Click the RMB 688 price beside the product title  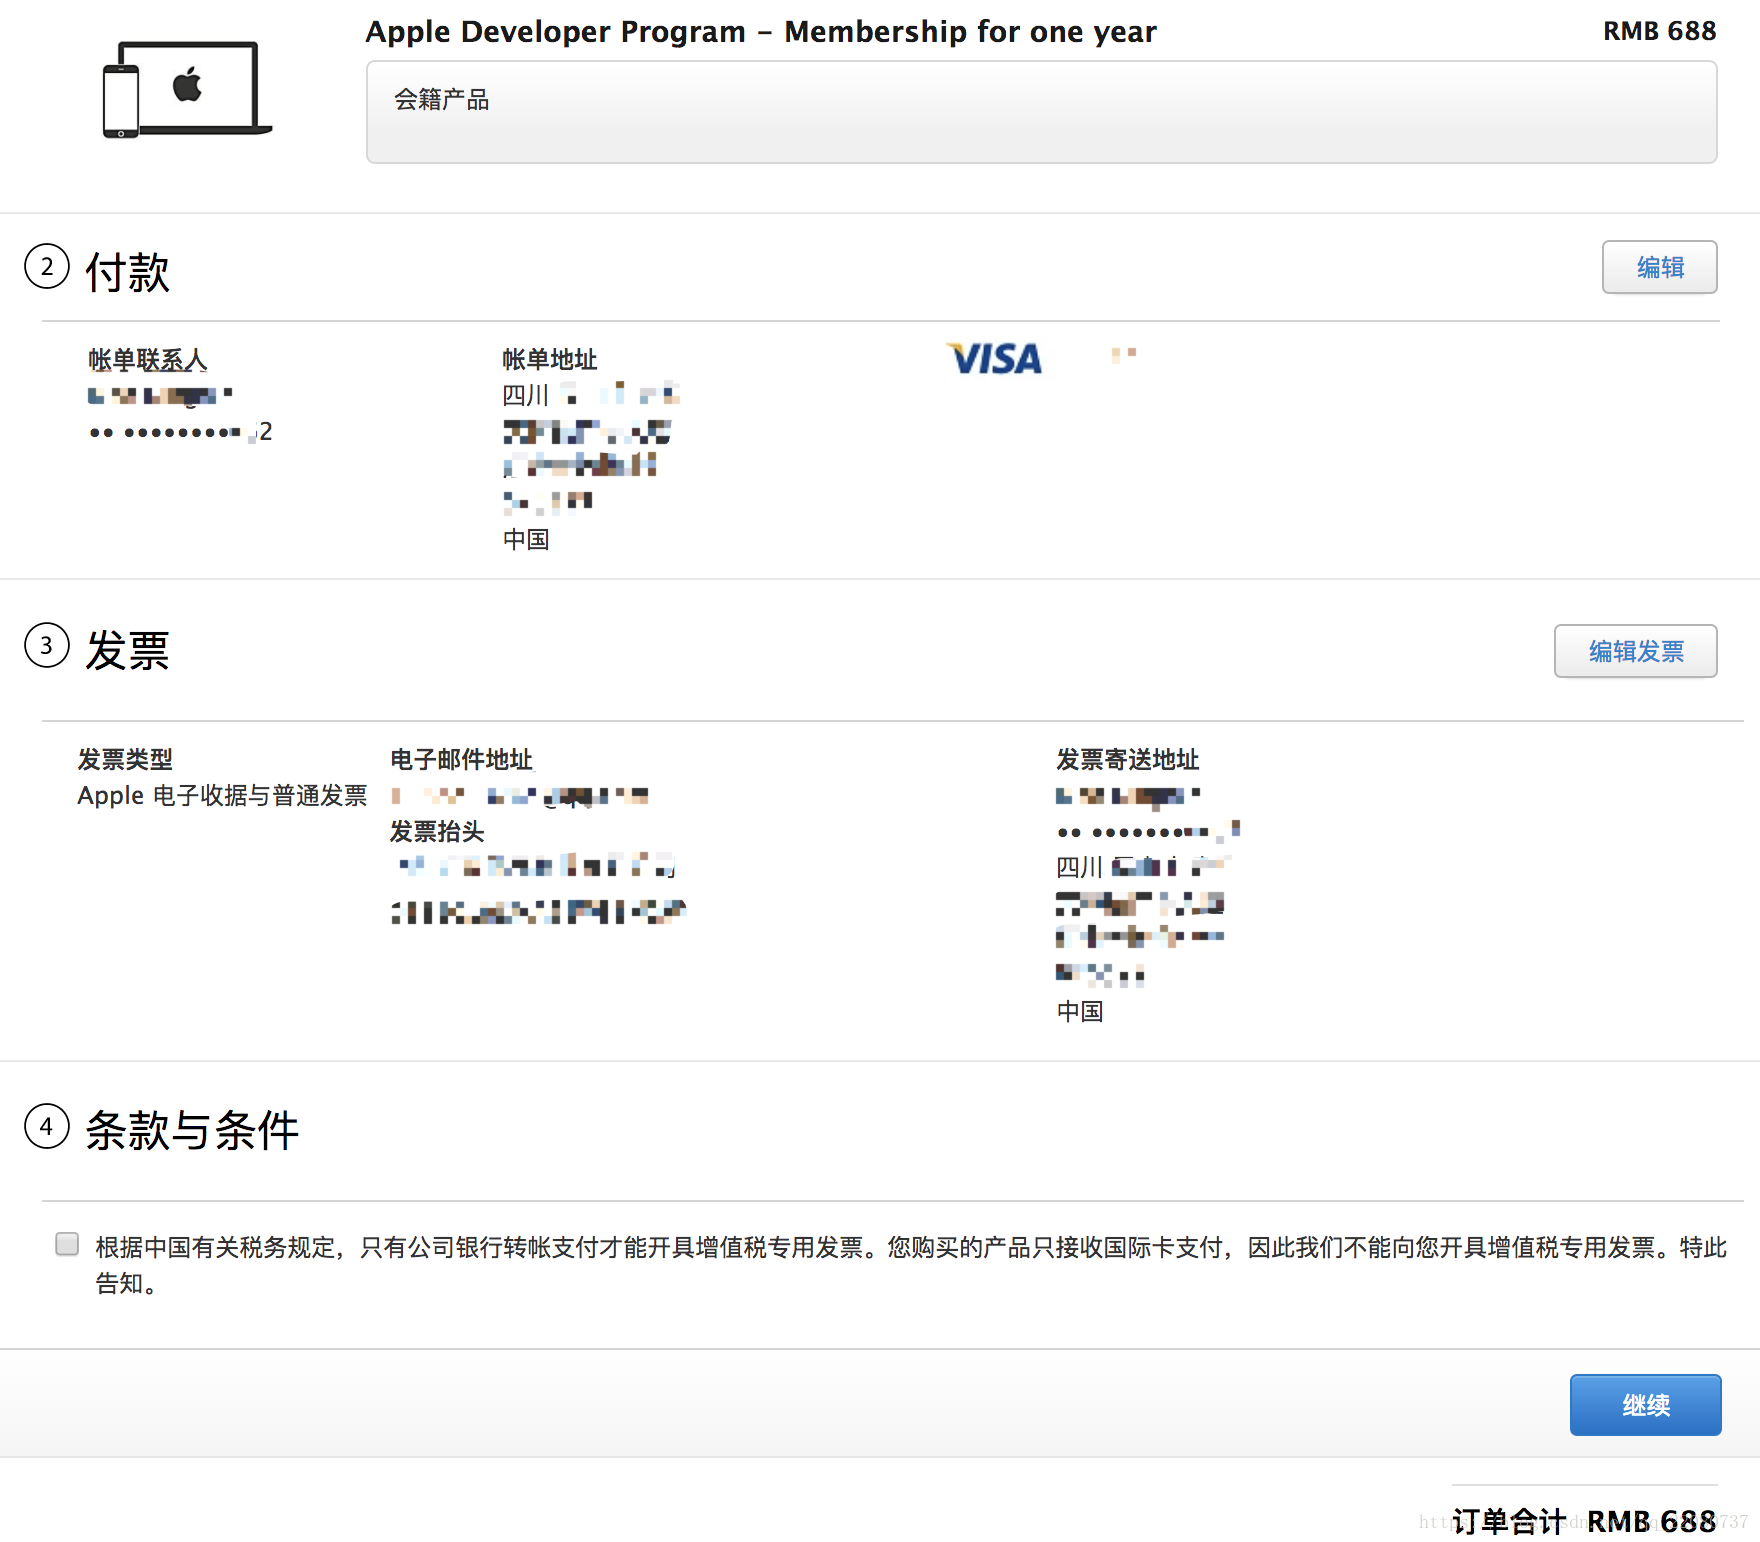[1659, 31]
